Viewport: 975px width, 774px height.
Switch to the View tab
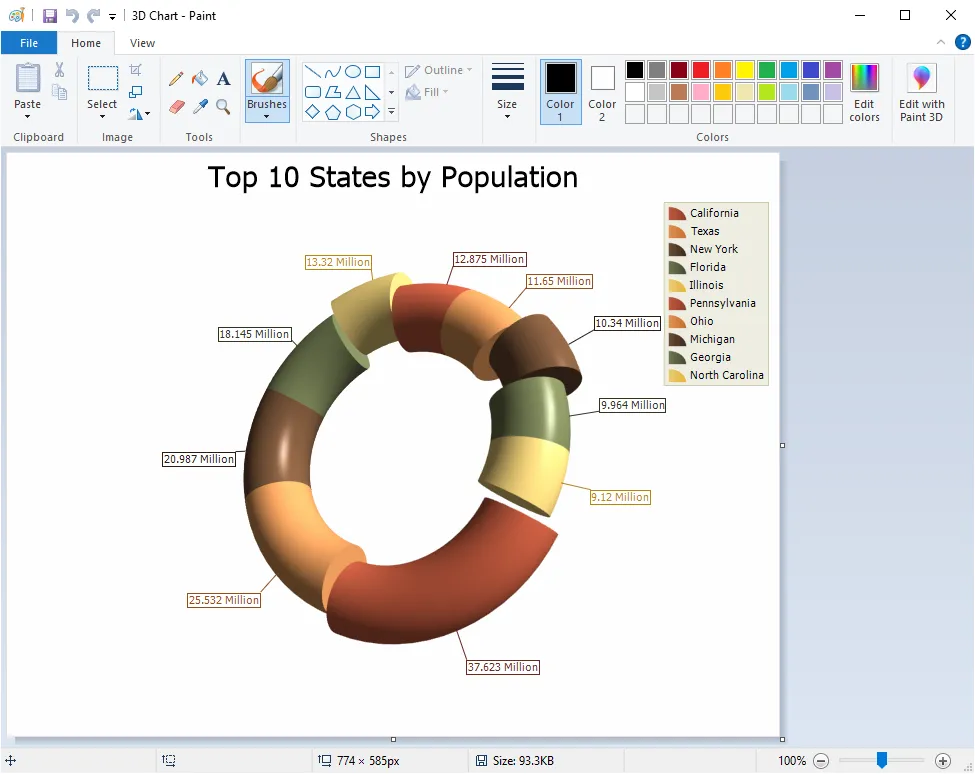tap(141, 43)
